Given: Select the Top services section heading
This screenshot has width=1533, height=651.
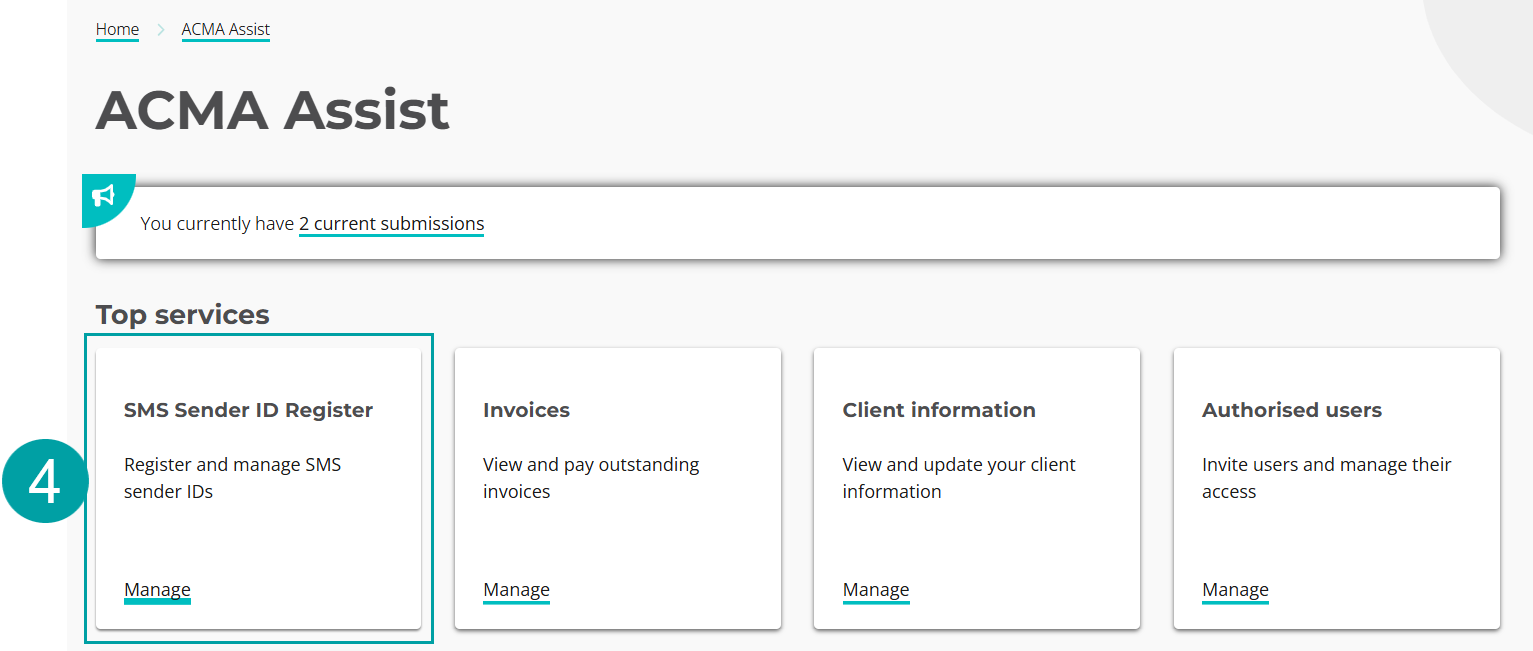Looking at the screenshot, I should pos(181,314).
